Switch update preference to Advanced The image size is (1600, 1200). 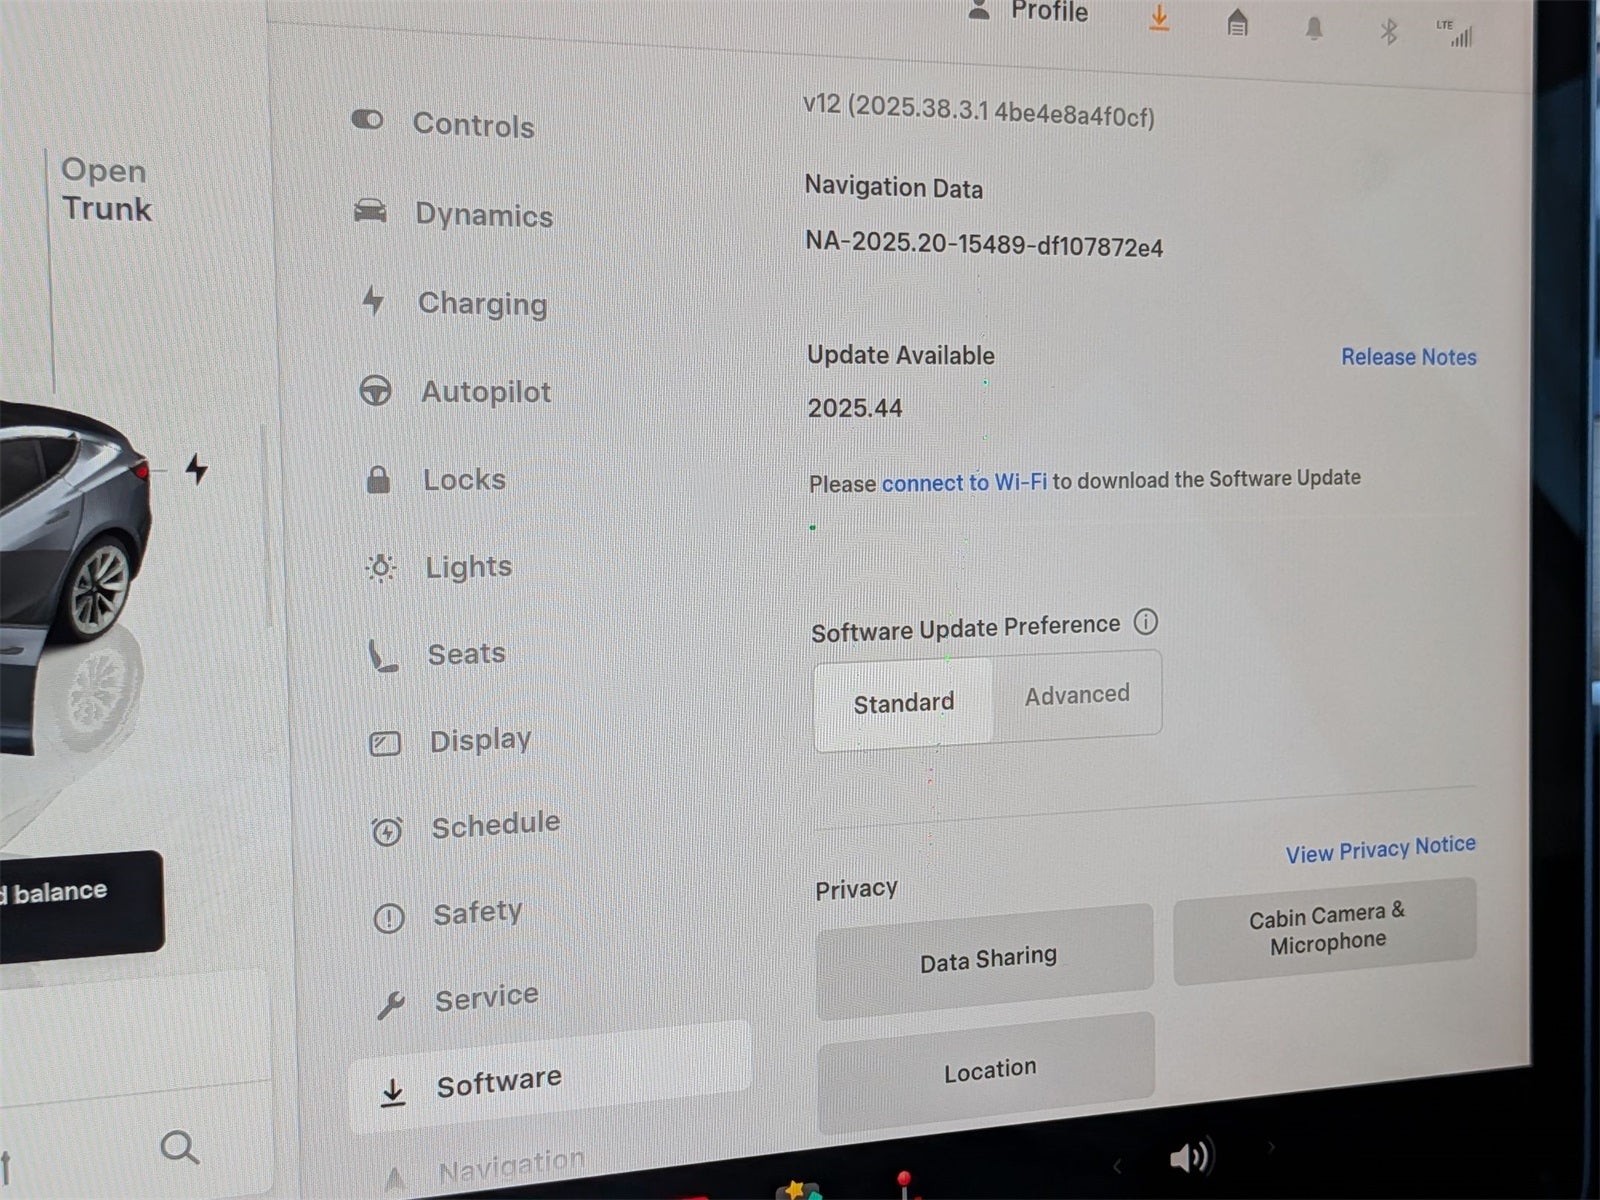[x=1077, y=695]
